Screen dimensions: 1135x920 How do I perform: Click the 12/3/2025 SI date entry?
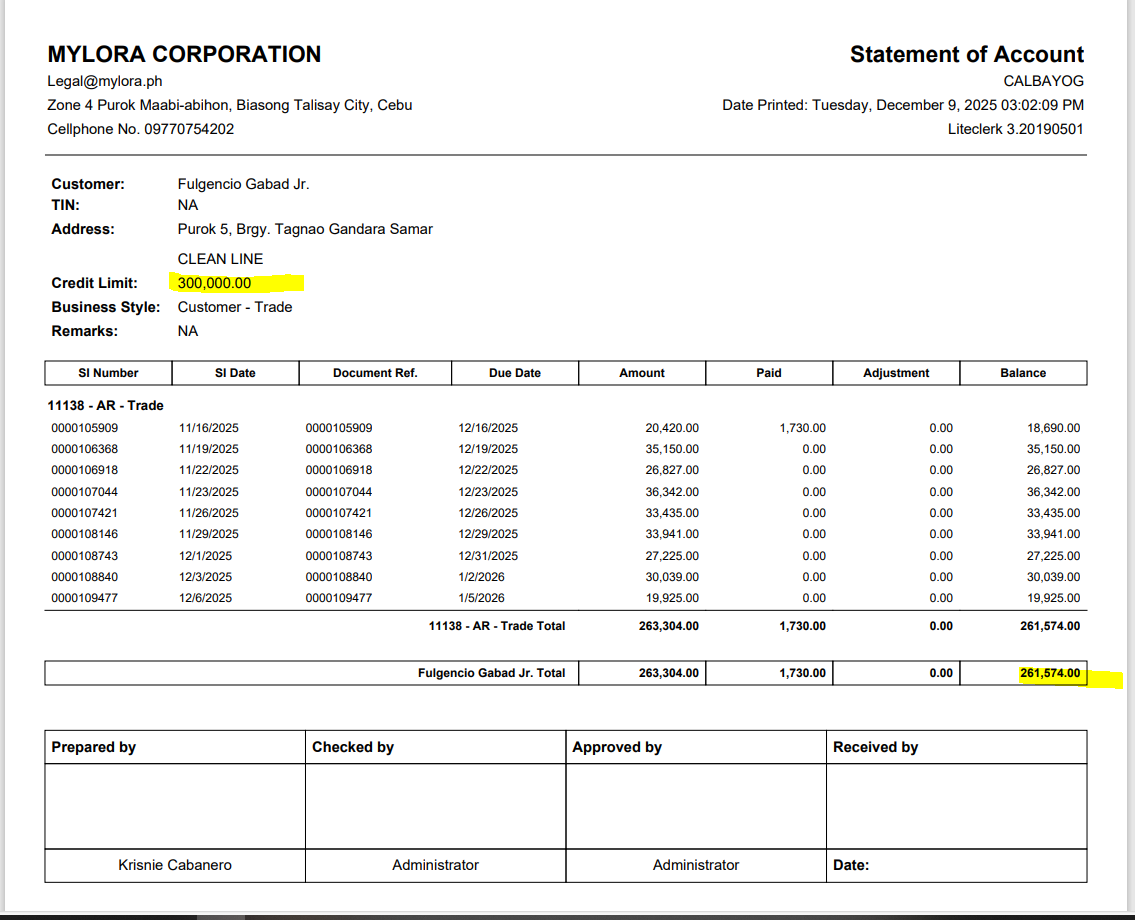pyautogui.click(x=206, y=577)
